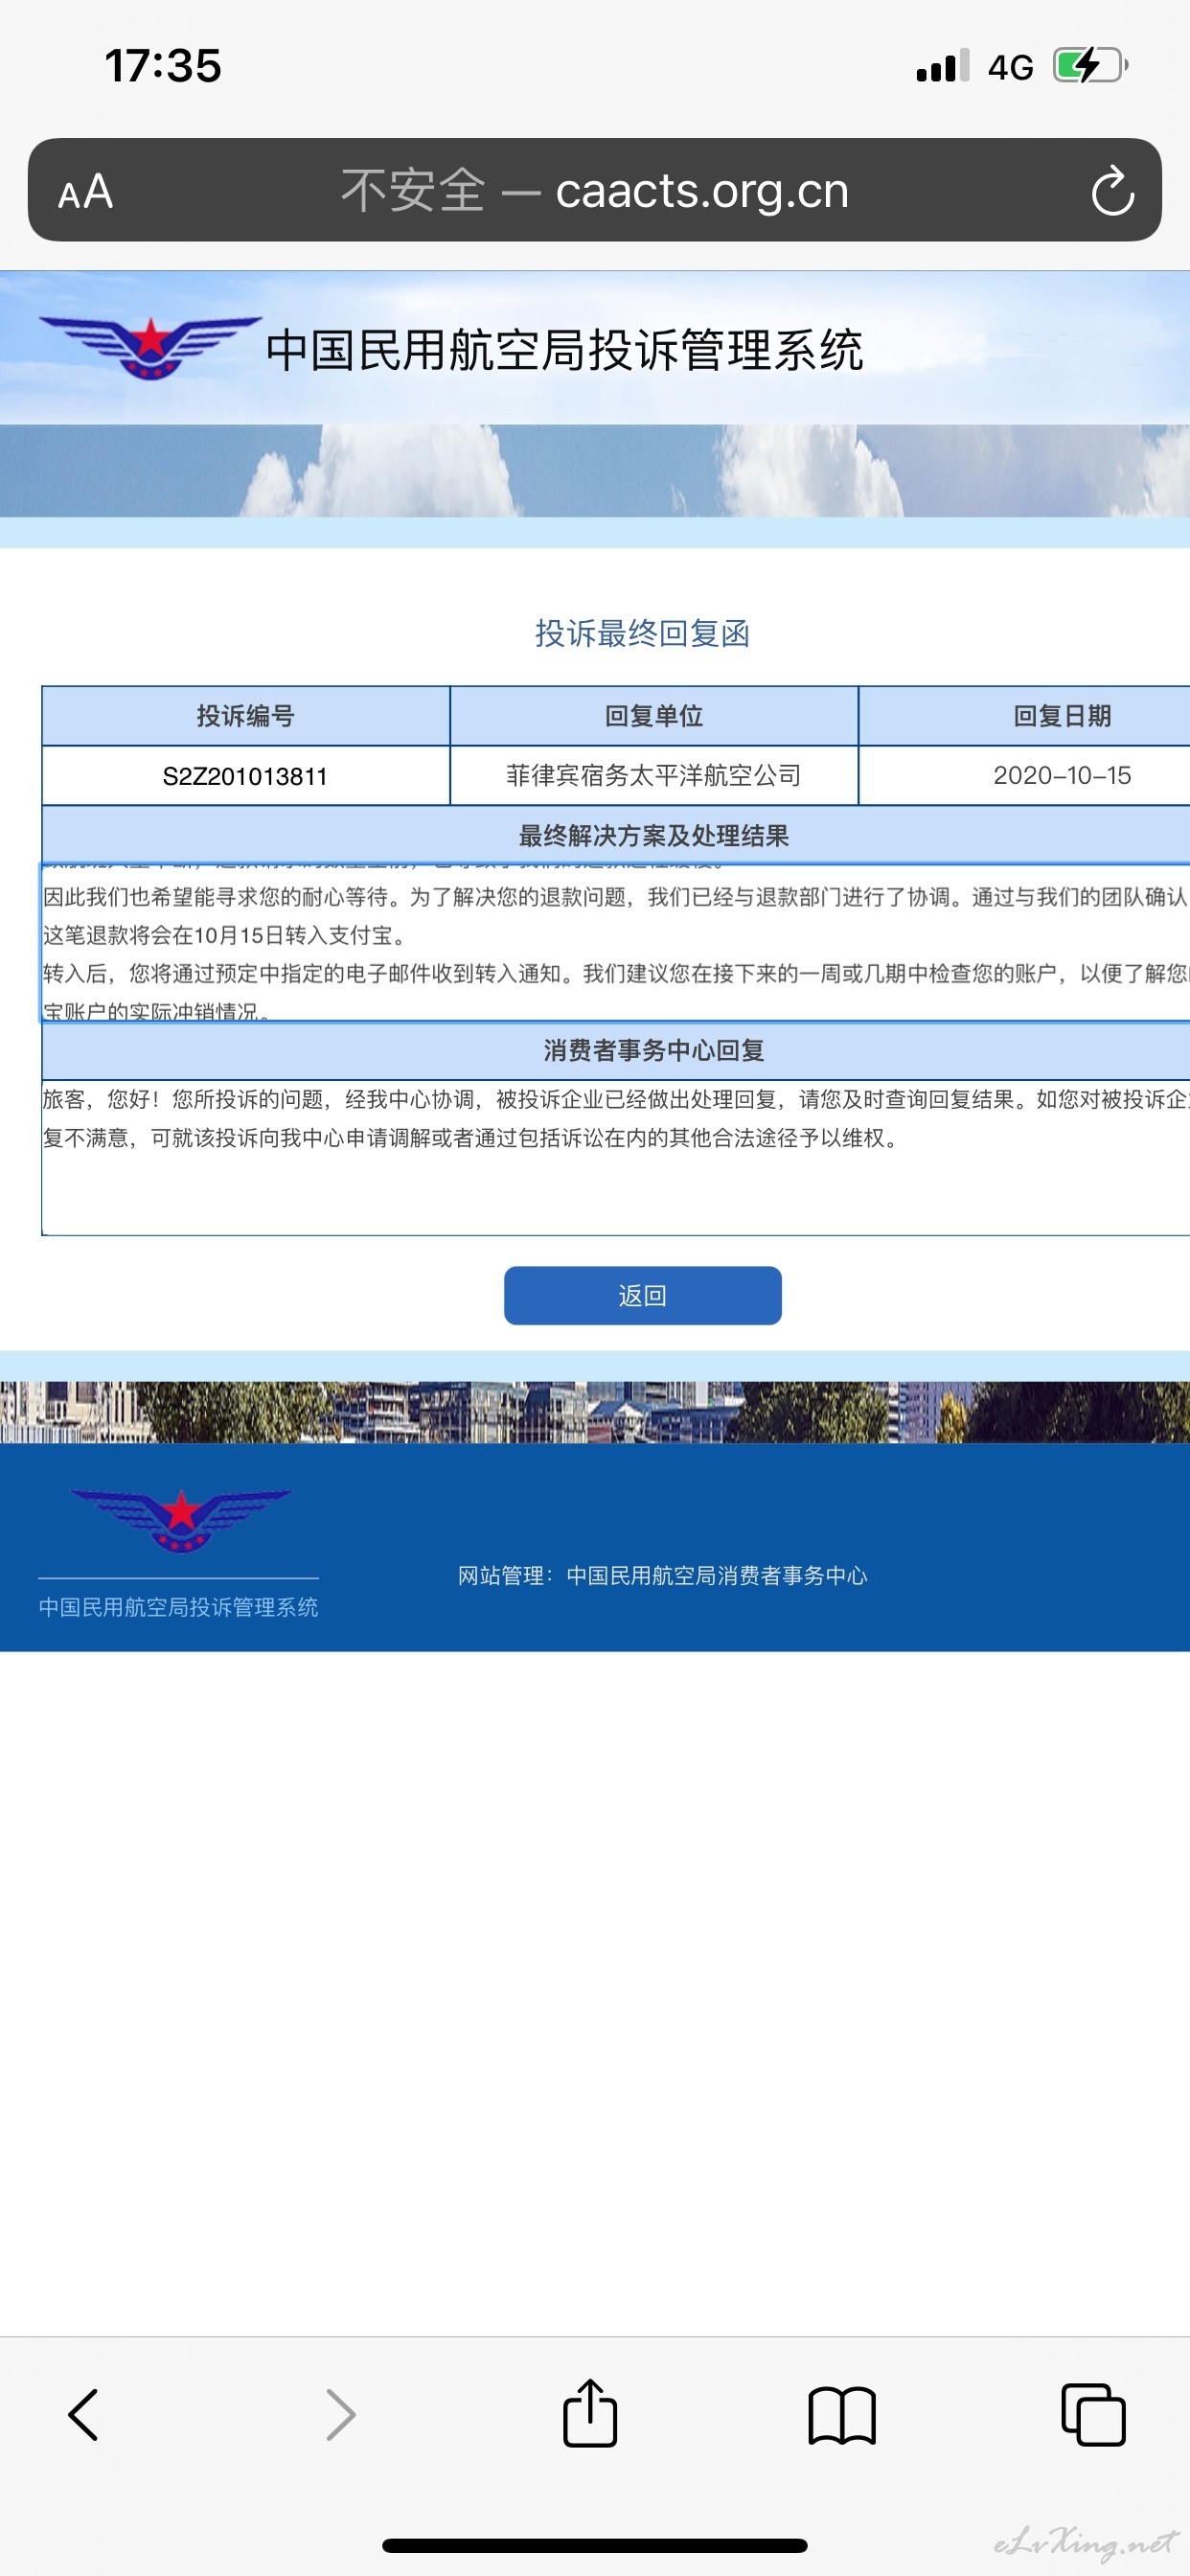The width and height of the screenshot is (1190, 2576).
Task: Click cell 菲律宾宿务太平洋航空公司
Action: (x=654, y=775)
